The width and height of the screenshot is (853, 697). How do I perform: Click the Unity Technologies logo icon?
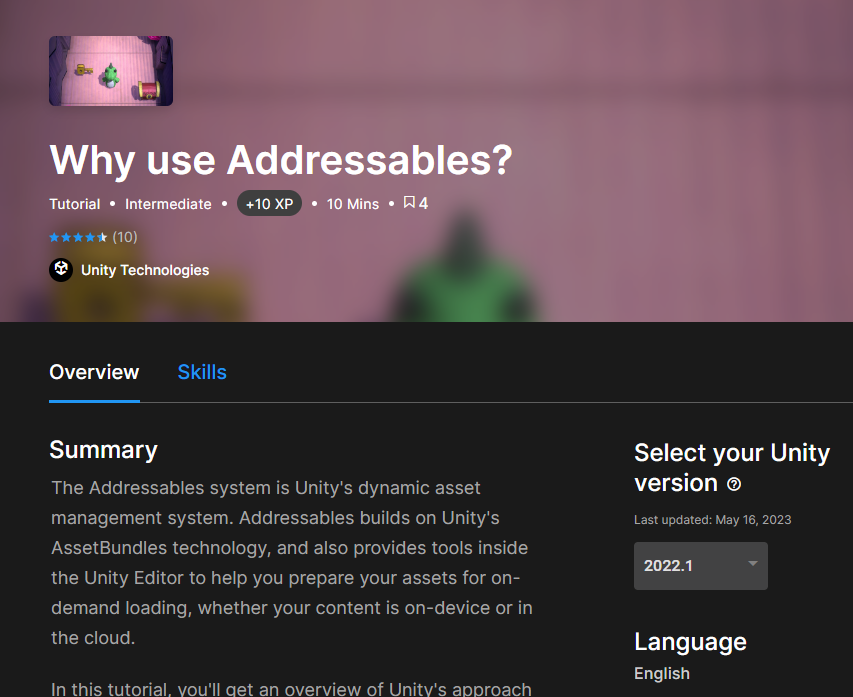point(61,270)
